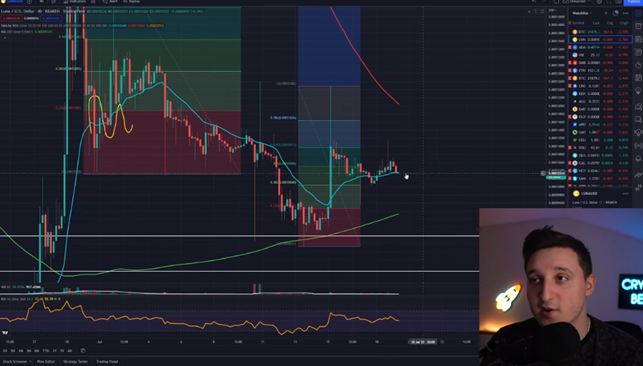Image resolution: width=643 pixels, height=366 pixels.
Task: Open the LUNAUSD symbol search at top left
Action: tap(12, 2)
